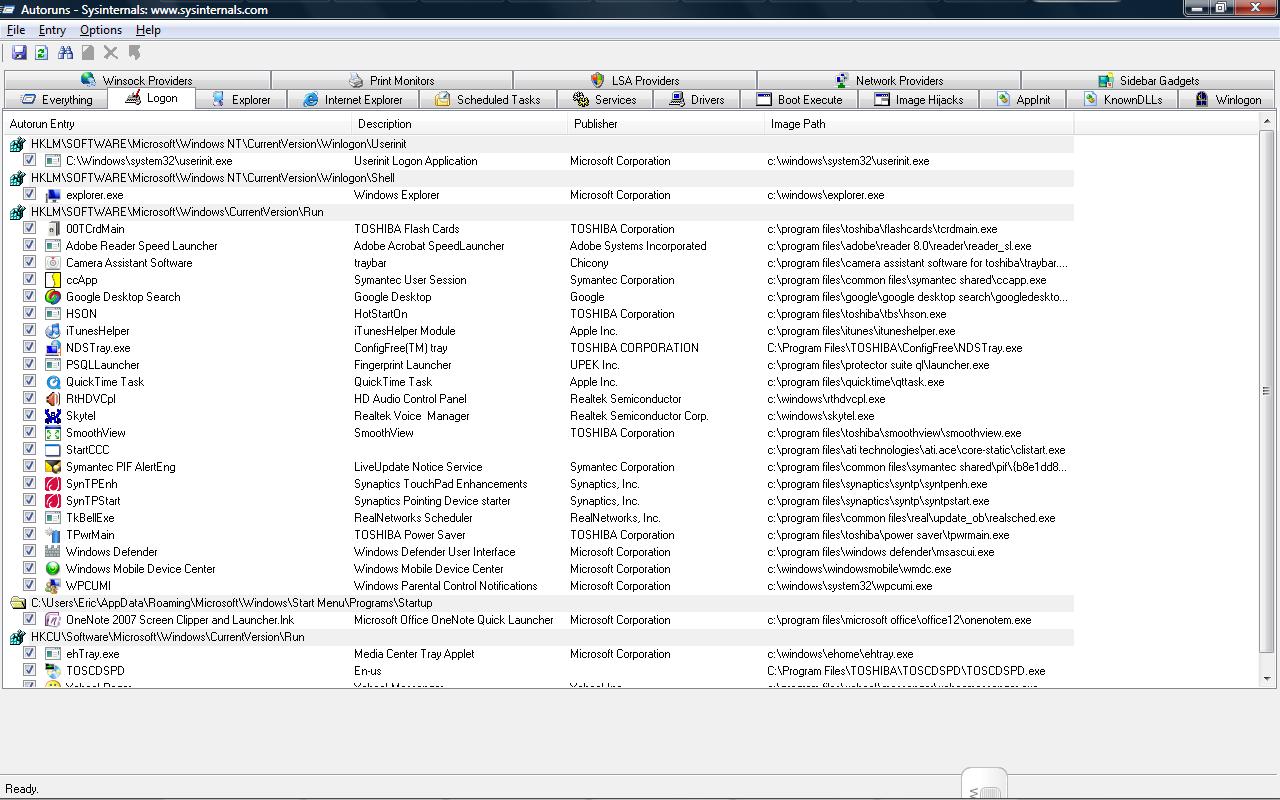
Task: Select the Winsock Providers tab
Action: pyautogui.click(x=137, y=80)
